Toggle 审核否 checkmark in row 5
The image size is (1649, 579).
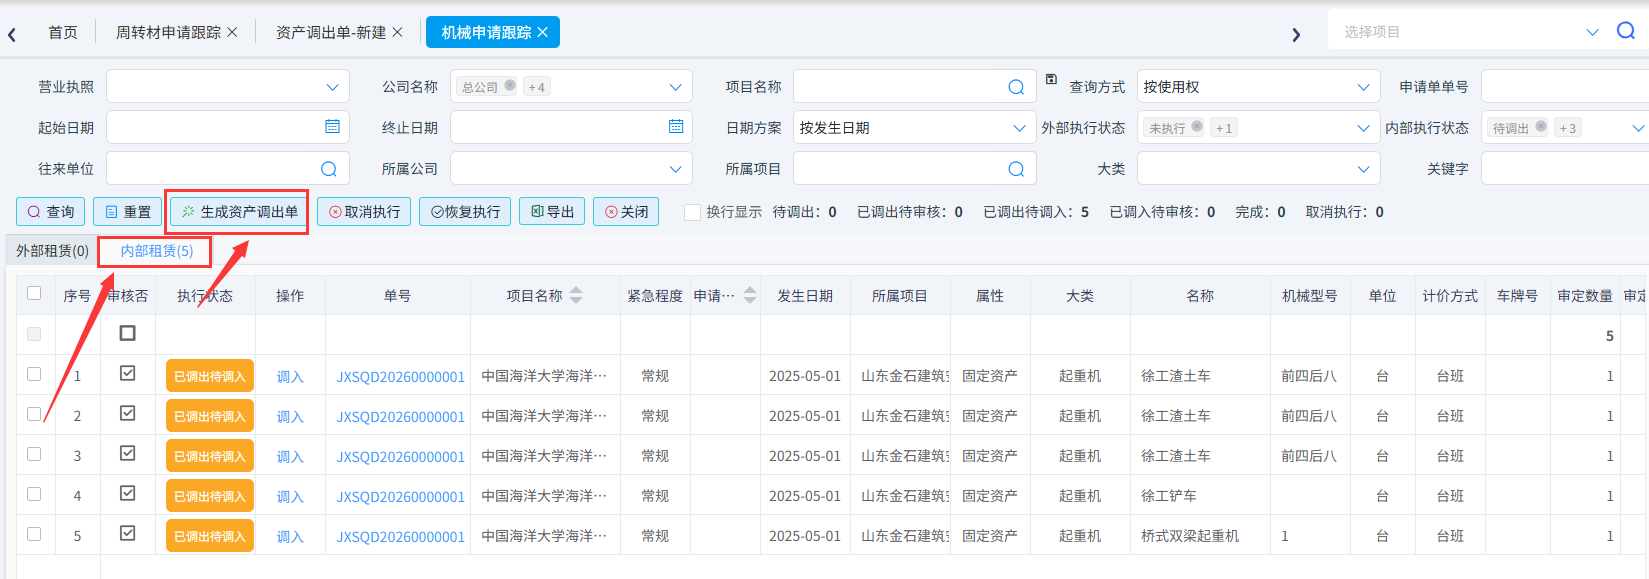pos(128,533)
